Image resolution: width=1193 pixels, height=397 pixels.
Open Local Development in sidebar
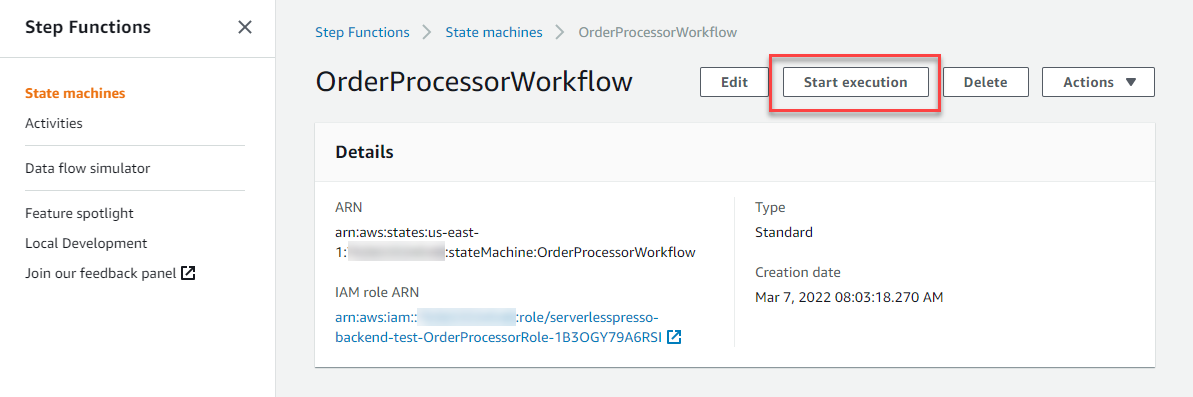(x=86, y=243)
